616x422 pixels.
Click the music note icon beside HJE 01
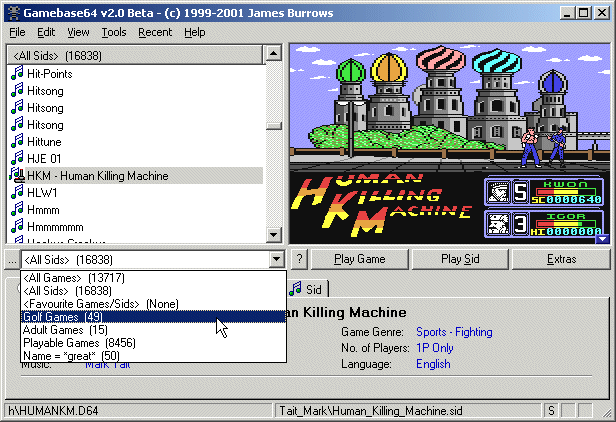17,158
